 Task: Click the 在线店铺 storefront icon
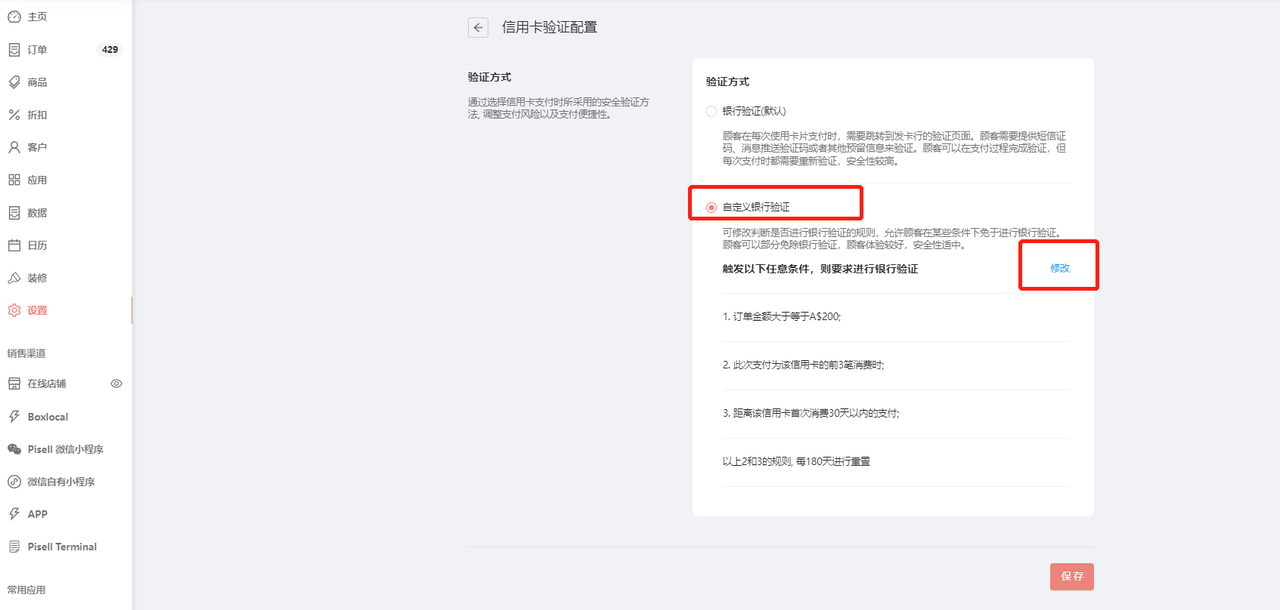(x=14, y=384)
